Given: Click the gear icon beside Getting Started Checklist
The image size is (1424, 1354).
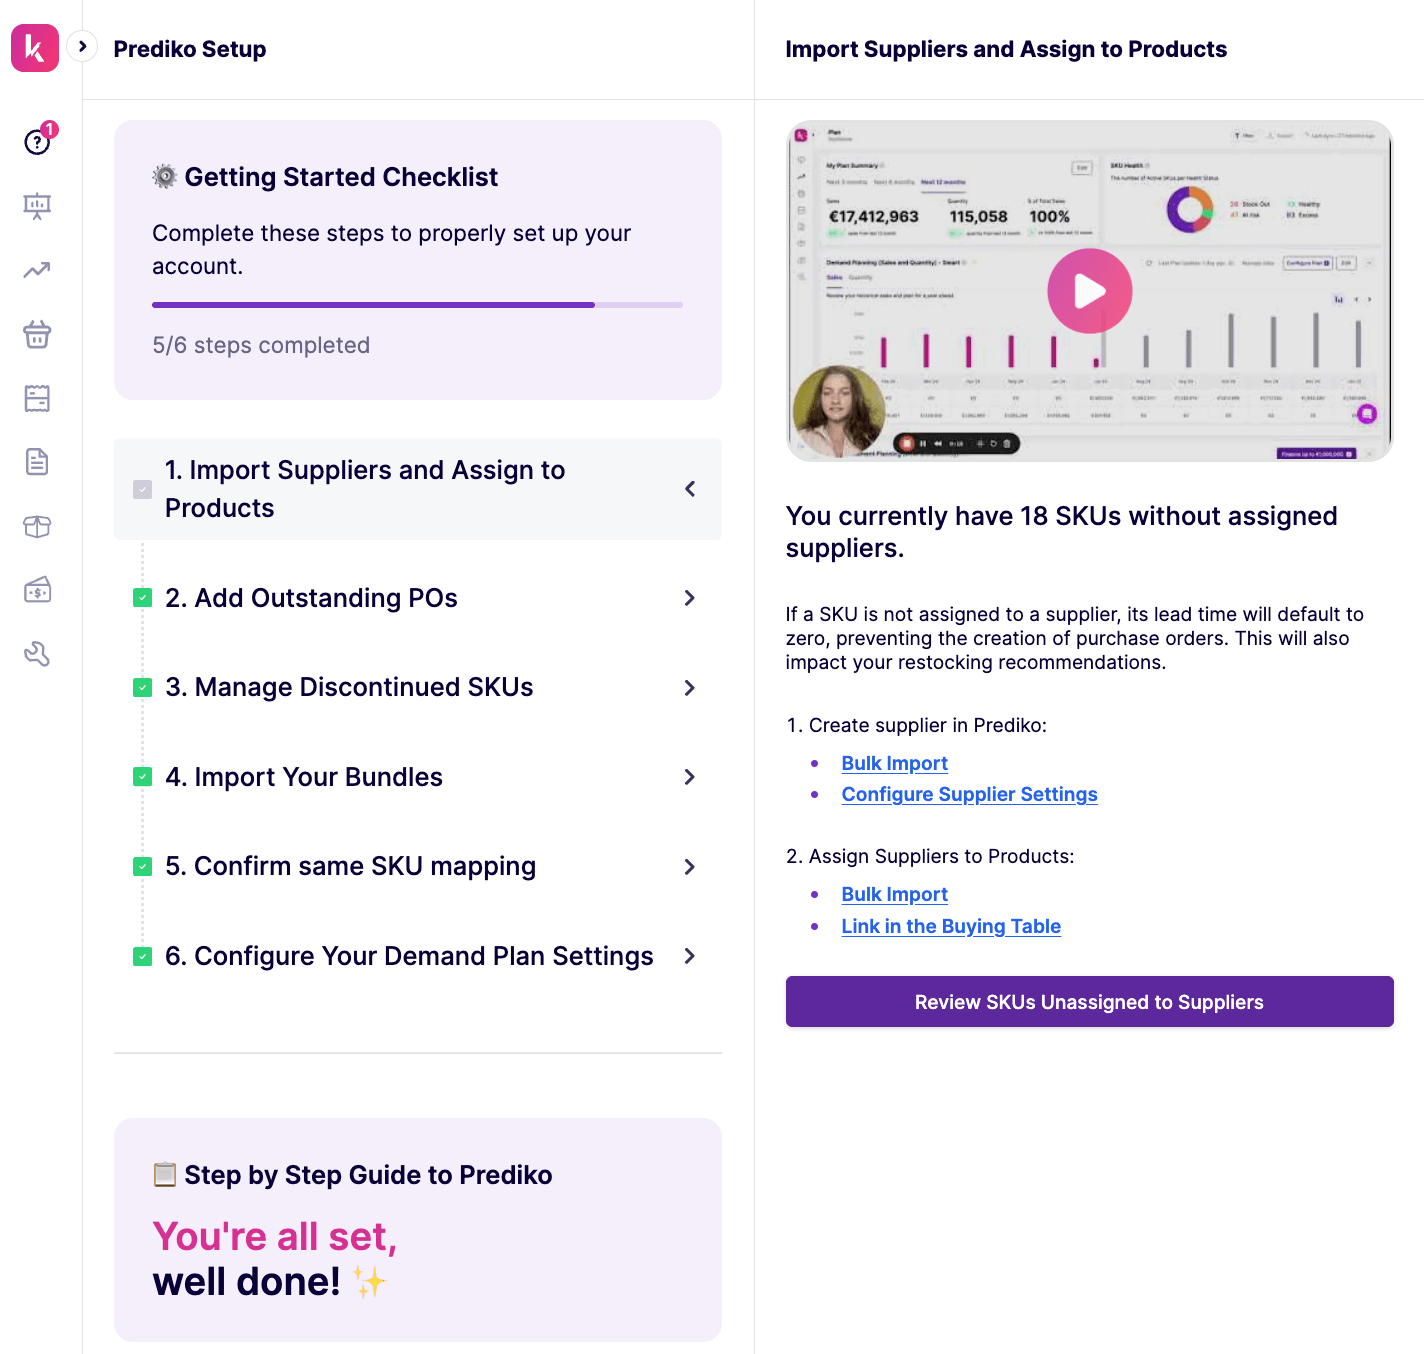Looking at the screenshot, I should pyautogui.click(x=164, y=177).
